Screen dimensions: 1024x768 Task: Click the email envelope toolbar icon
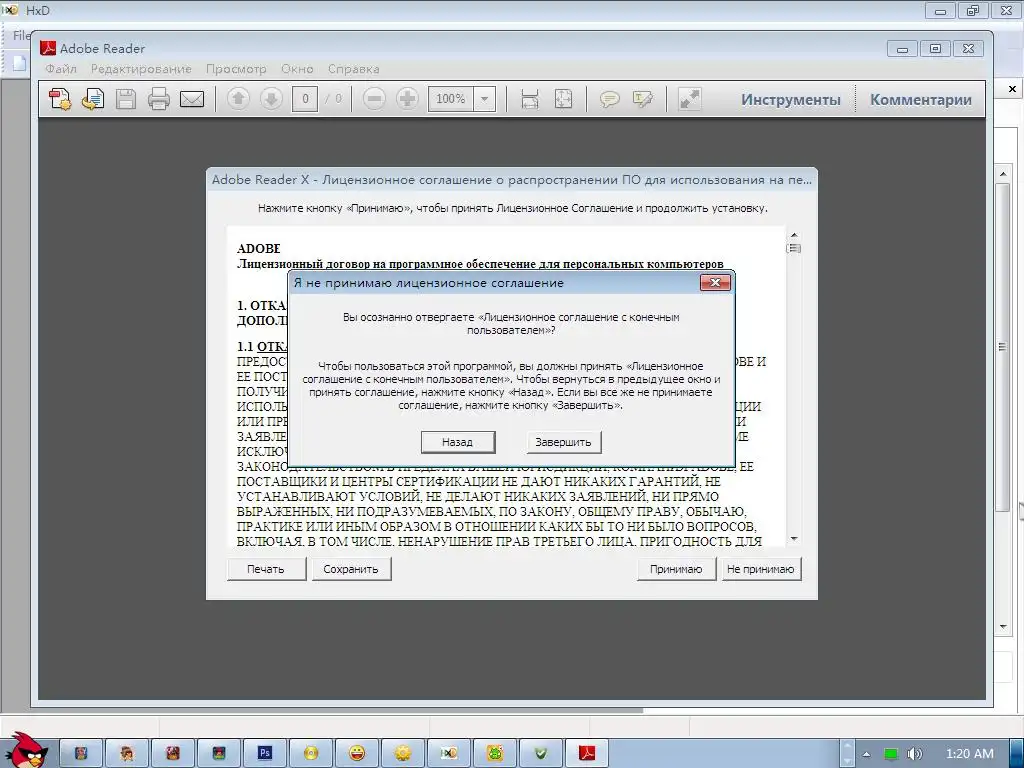[x=192, y=99]
